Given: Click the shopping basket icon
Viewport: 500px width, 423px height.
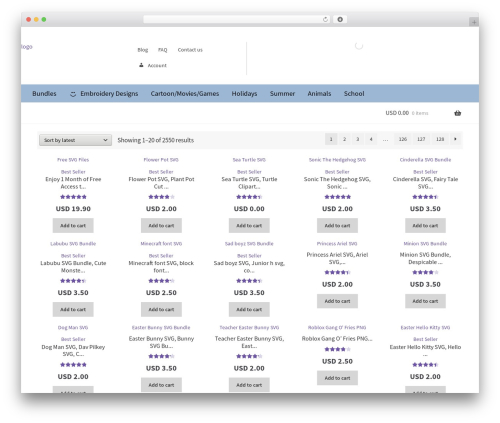Looking at the screenshot, I should [x=458, y=113].
